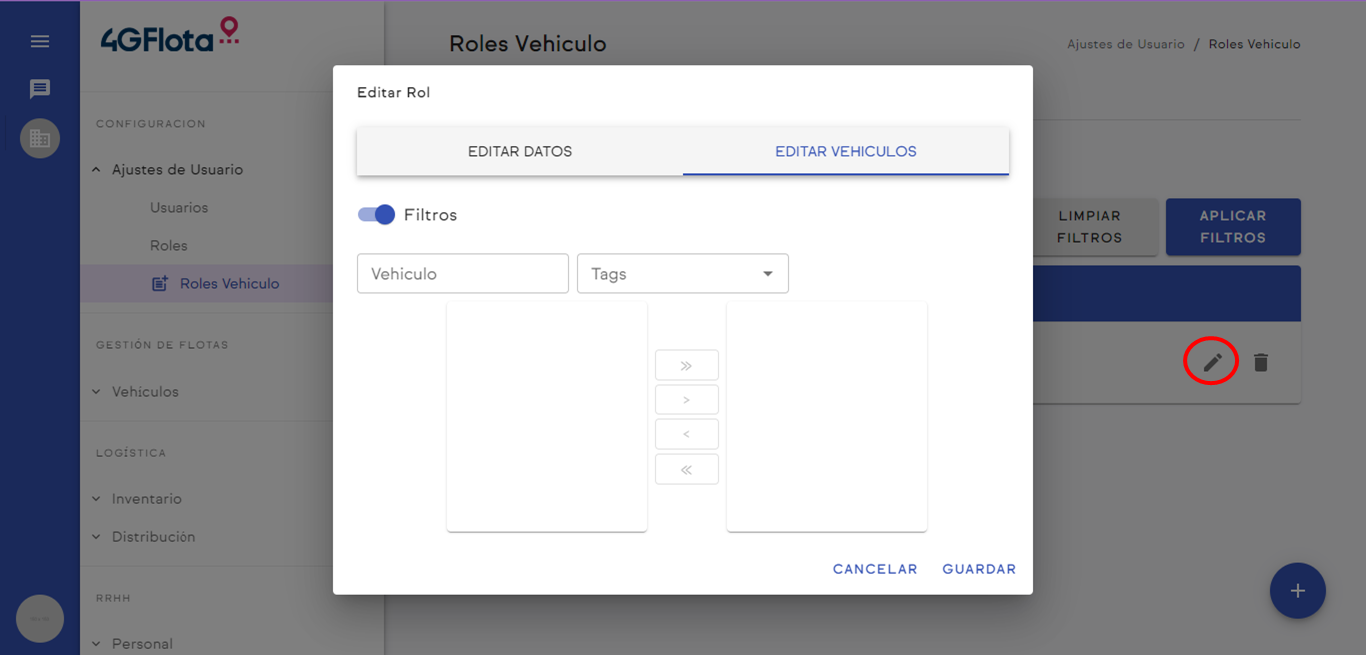Expand the Inventario sidebar section
The image size is (1366, 655).
146,499
